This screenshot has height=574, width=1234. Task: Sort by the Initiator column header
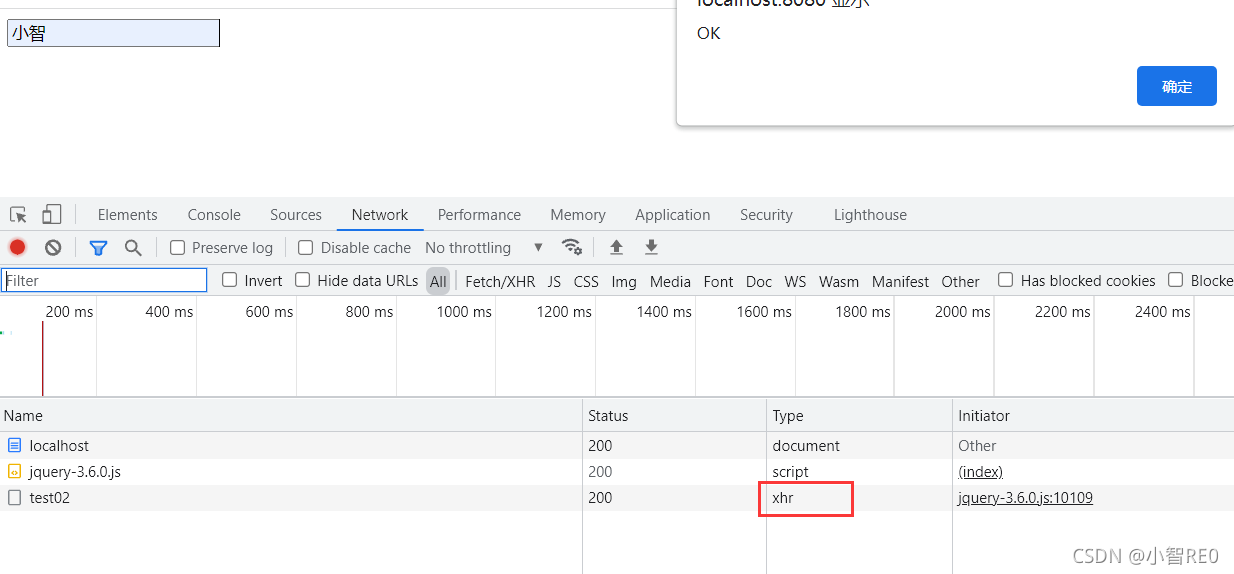pyautogui.click(x=1093, y=415)
